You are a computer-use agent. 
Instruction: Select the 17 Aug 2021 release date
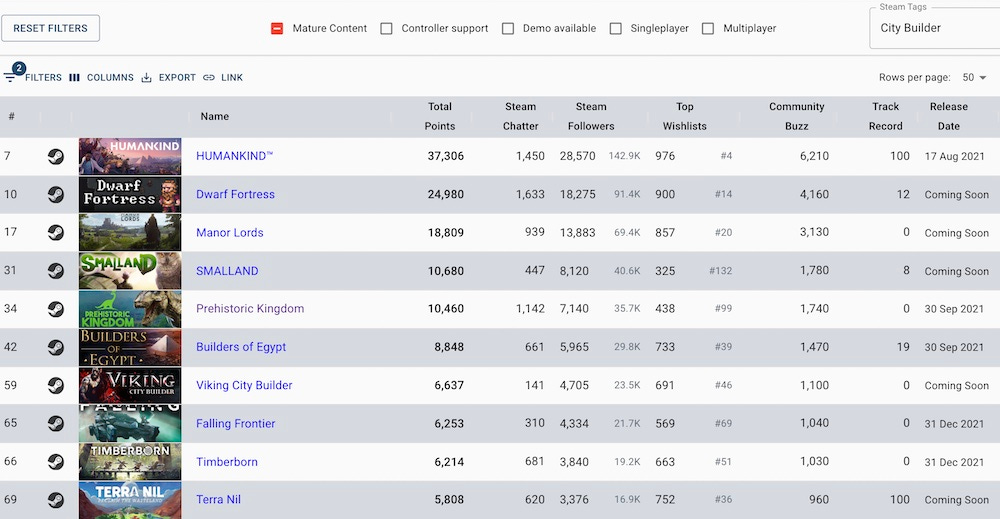[955, 156]
